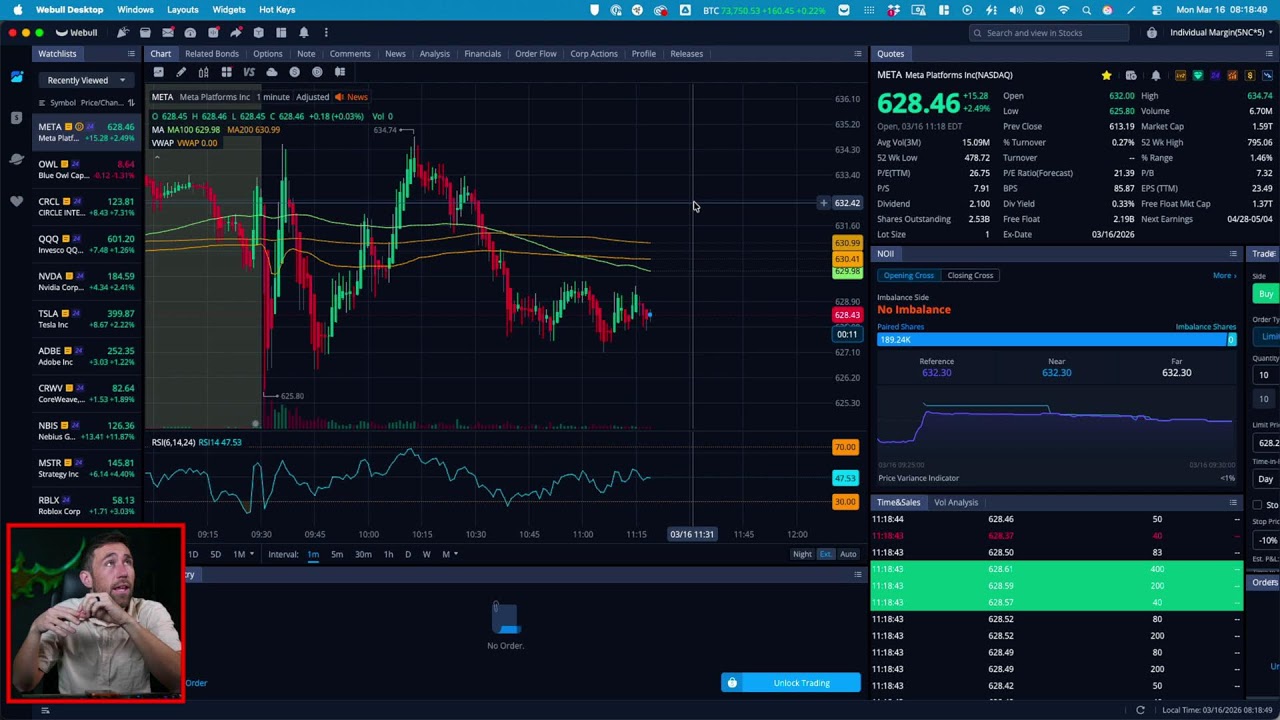The image size is (1280, 720).
Task: Open the Adjusted price setting
Action: (x=312, y=97)
